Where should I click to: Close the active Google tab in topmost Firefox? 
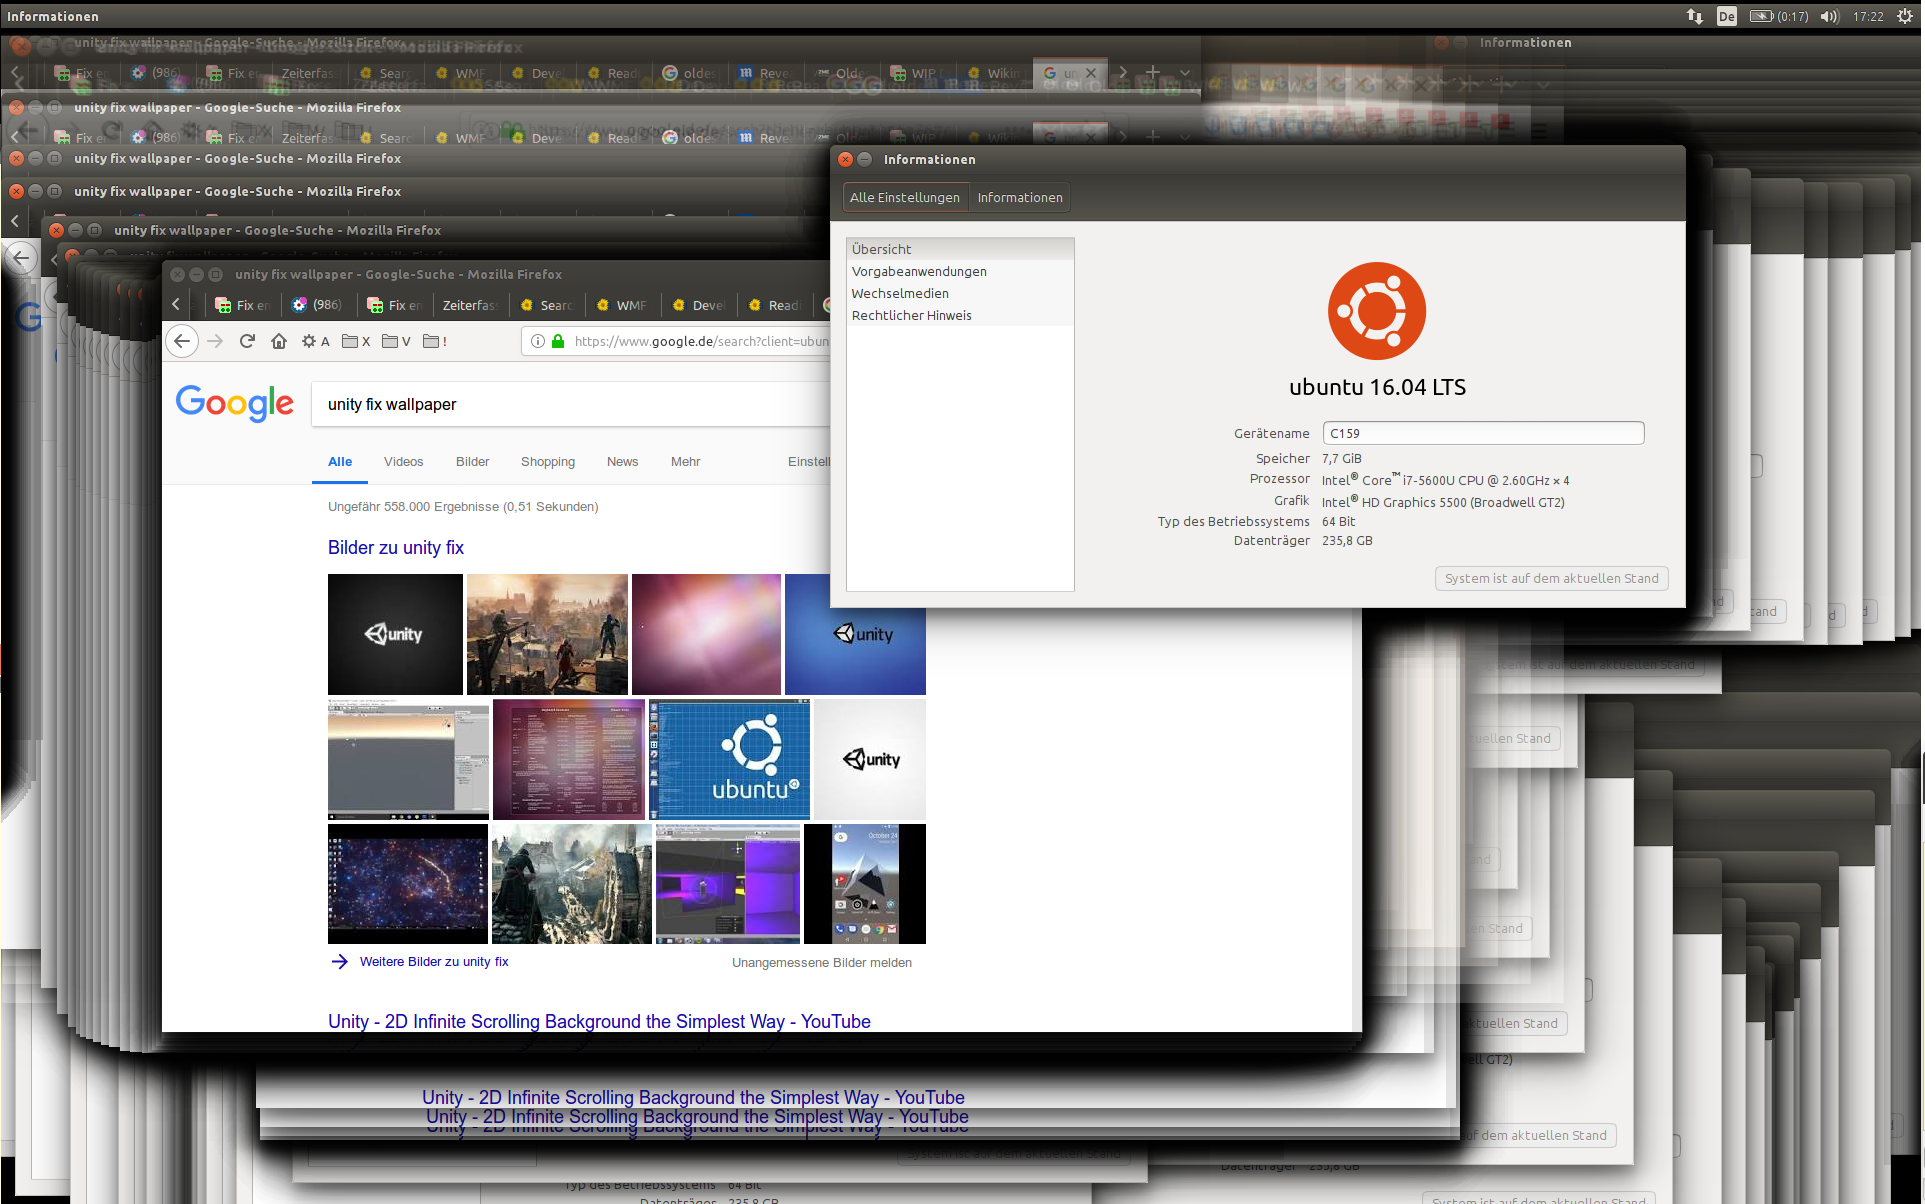[x=1091, y=73]
